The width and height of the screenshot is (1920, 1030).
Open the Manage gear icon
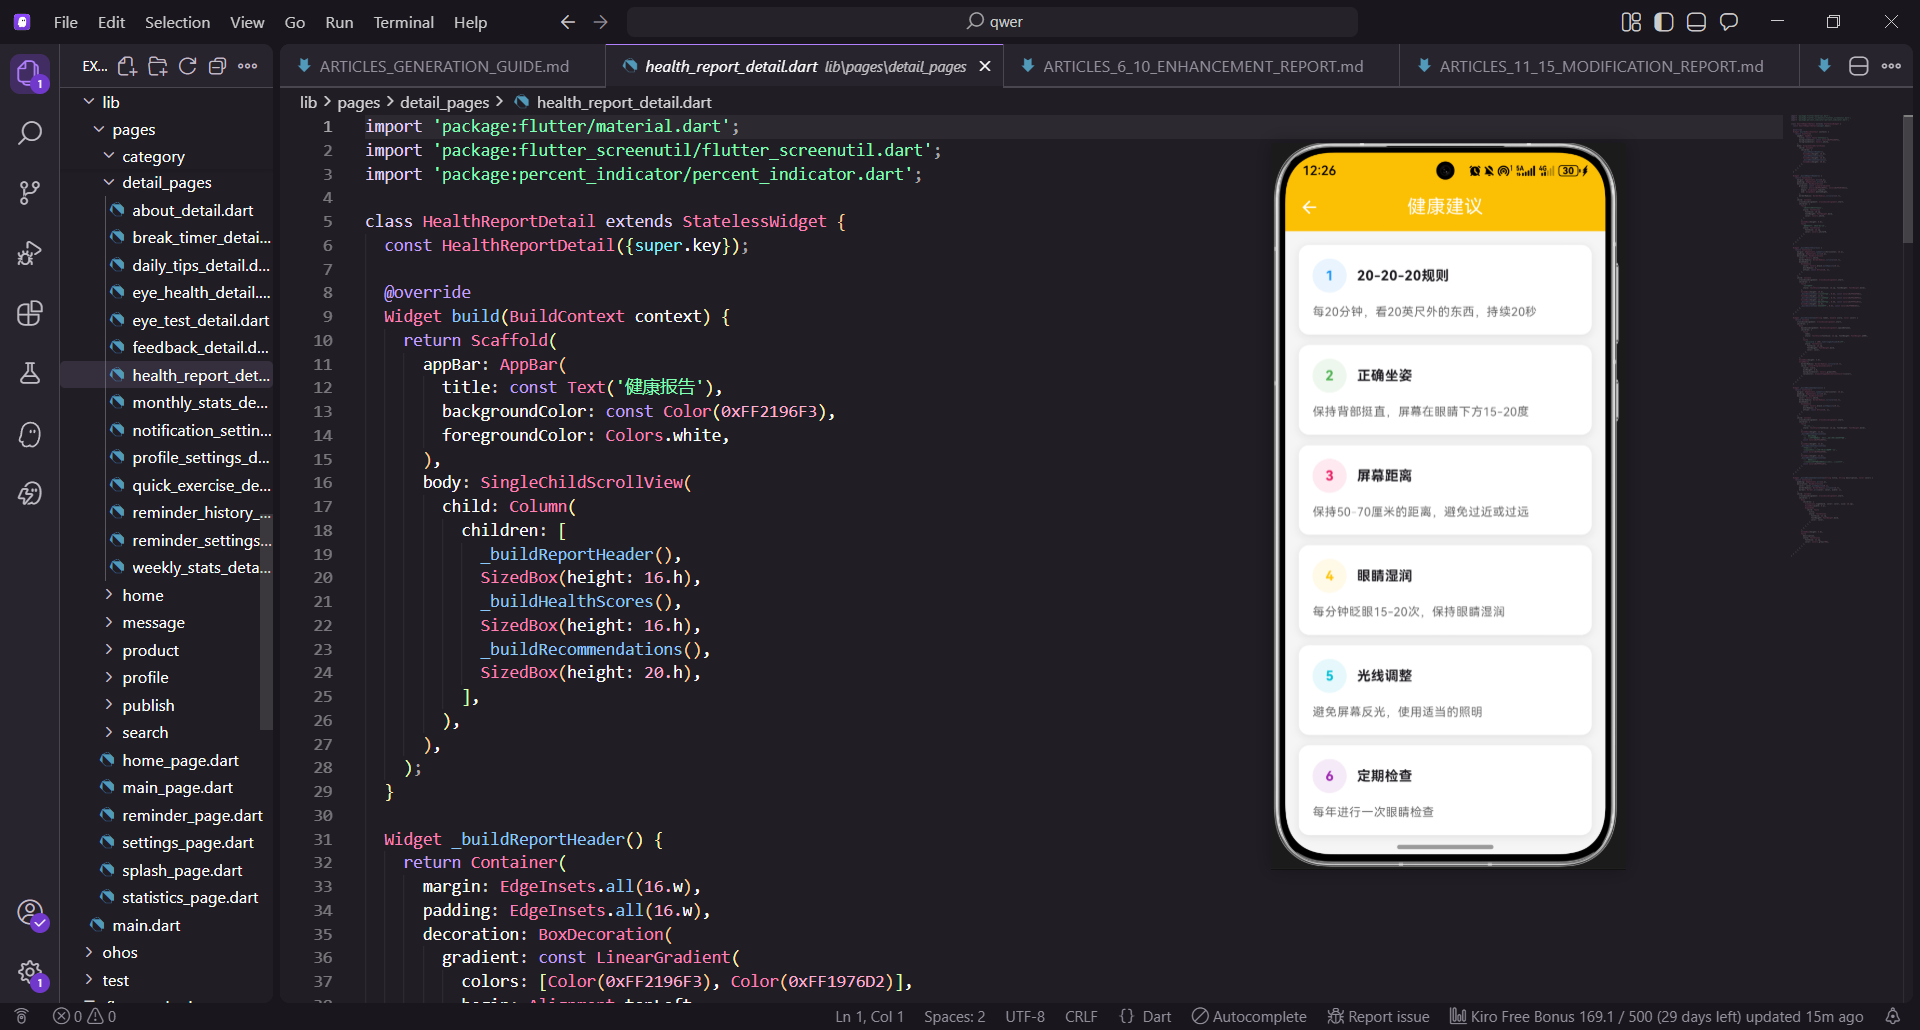30,972
